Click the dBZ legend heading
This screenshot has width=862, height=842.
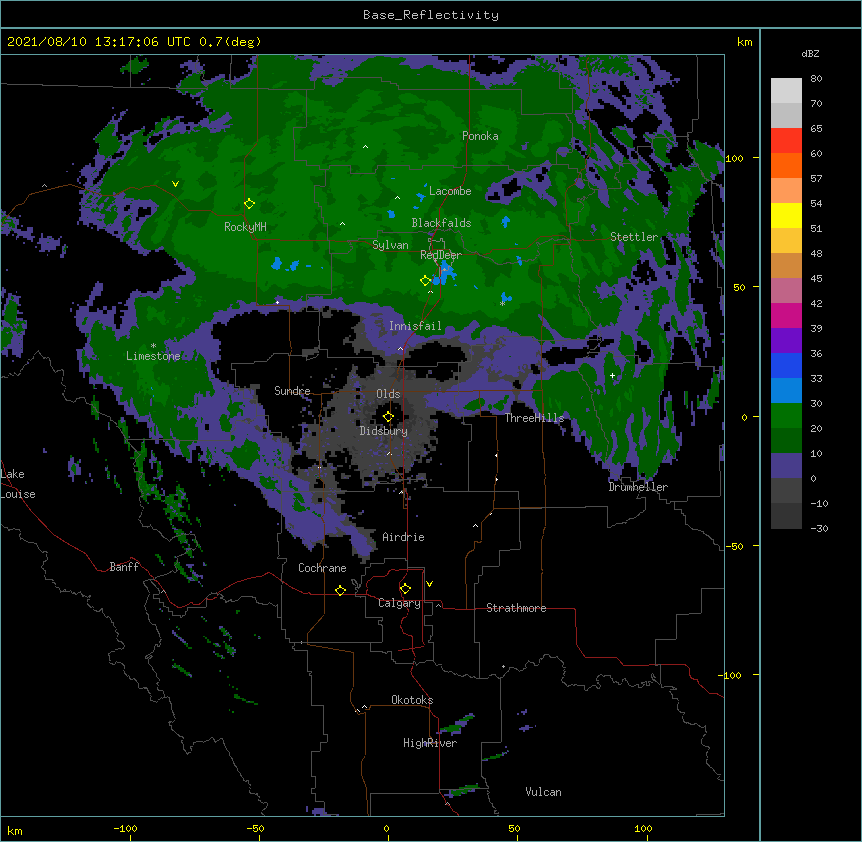pyautogui.click(x=810, y=53)
